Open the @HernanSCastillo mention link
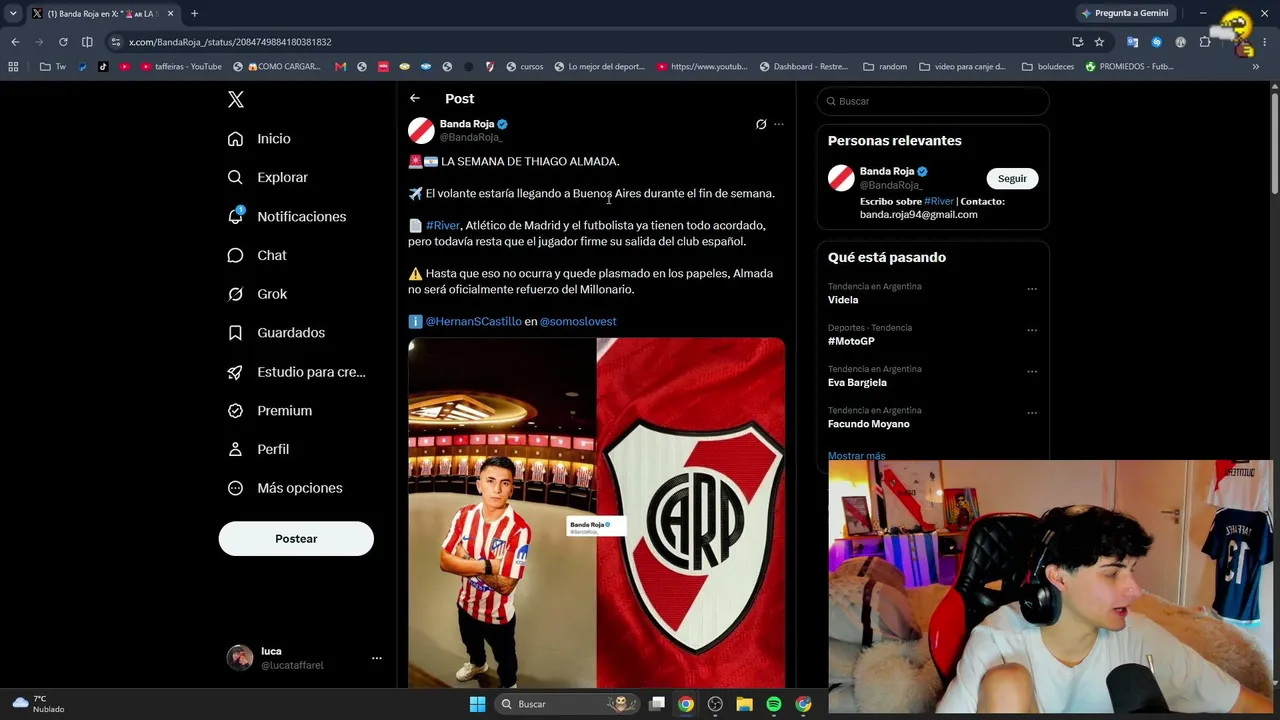 click(474, 321)
